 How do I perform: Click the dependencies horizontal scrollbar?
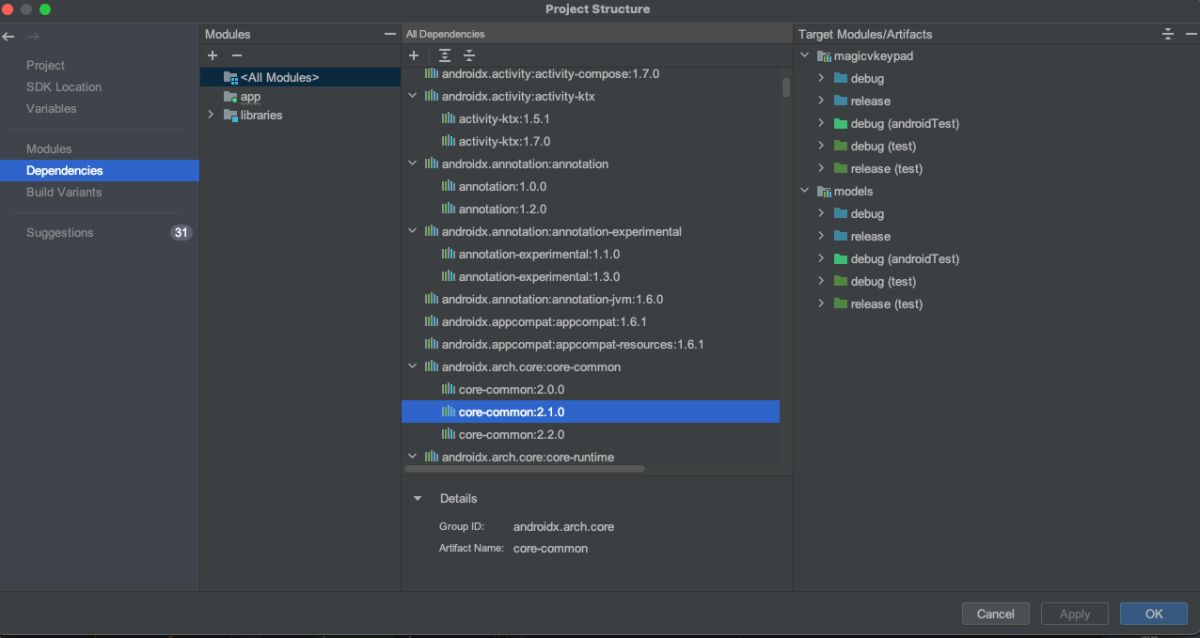click(525, 468)
